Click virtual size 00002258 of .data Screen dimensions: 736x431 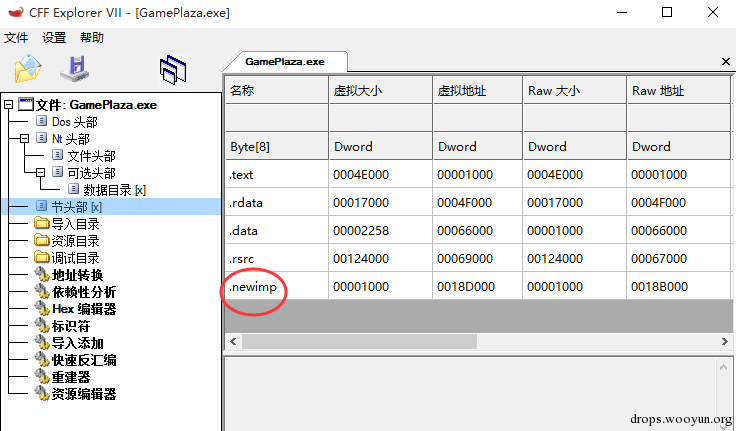pos(361,231)
